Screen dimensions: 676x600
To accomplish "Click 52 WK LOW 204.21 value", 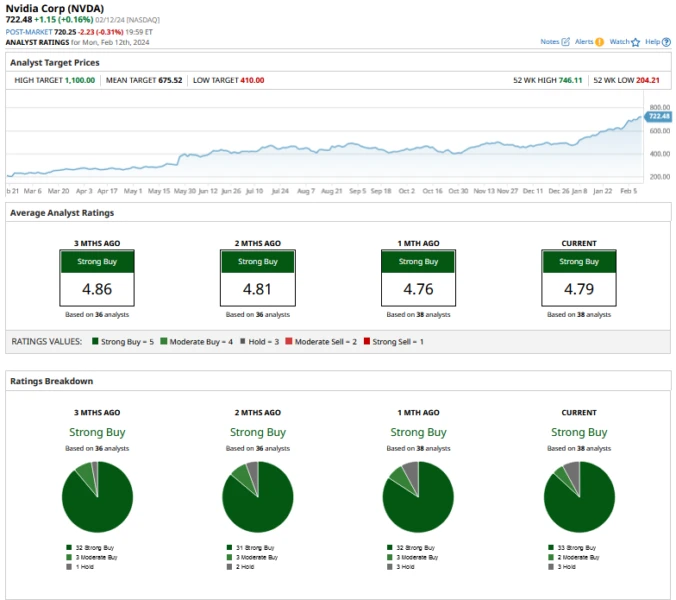I will (x=648, y=80).
